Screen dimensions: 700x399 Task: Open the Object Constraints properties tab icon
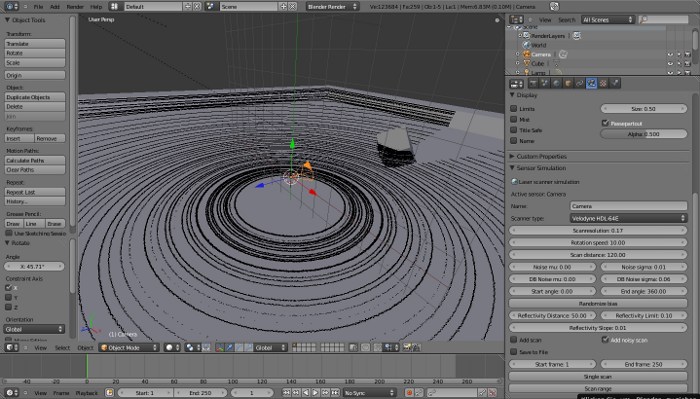click(x=579, y=83)
